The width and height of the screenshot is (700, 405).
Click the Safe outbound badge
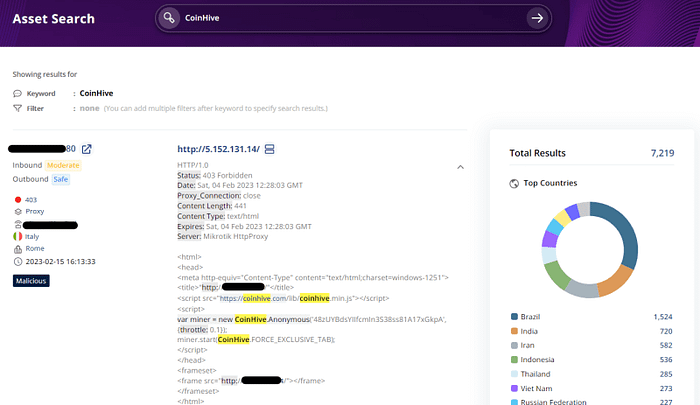61,179
